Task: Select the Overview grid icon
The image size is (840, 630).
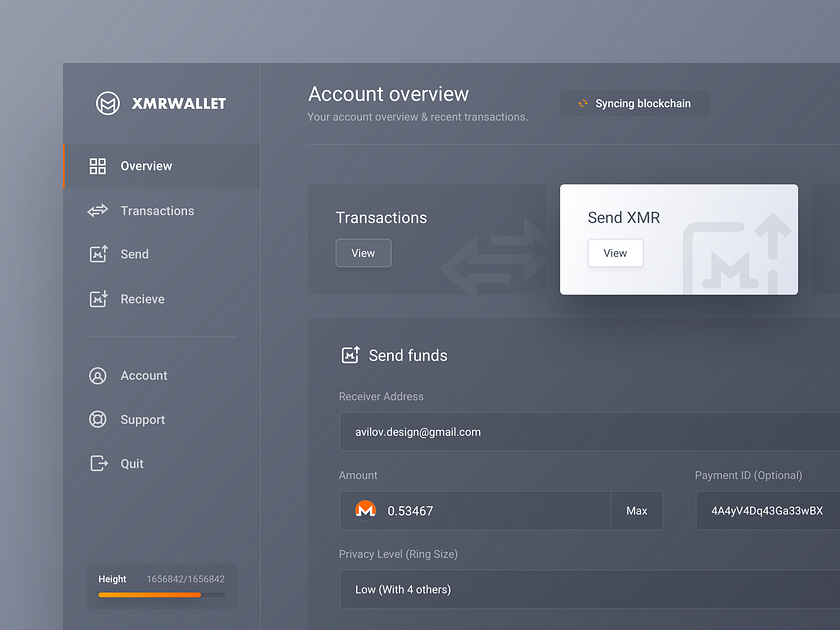Action: 97,166
